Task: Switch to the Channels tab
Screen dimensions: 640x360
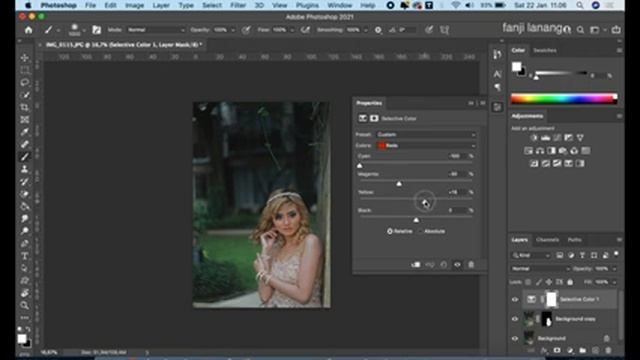Action: [547, 240]
